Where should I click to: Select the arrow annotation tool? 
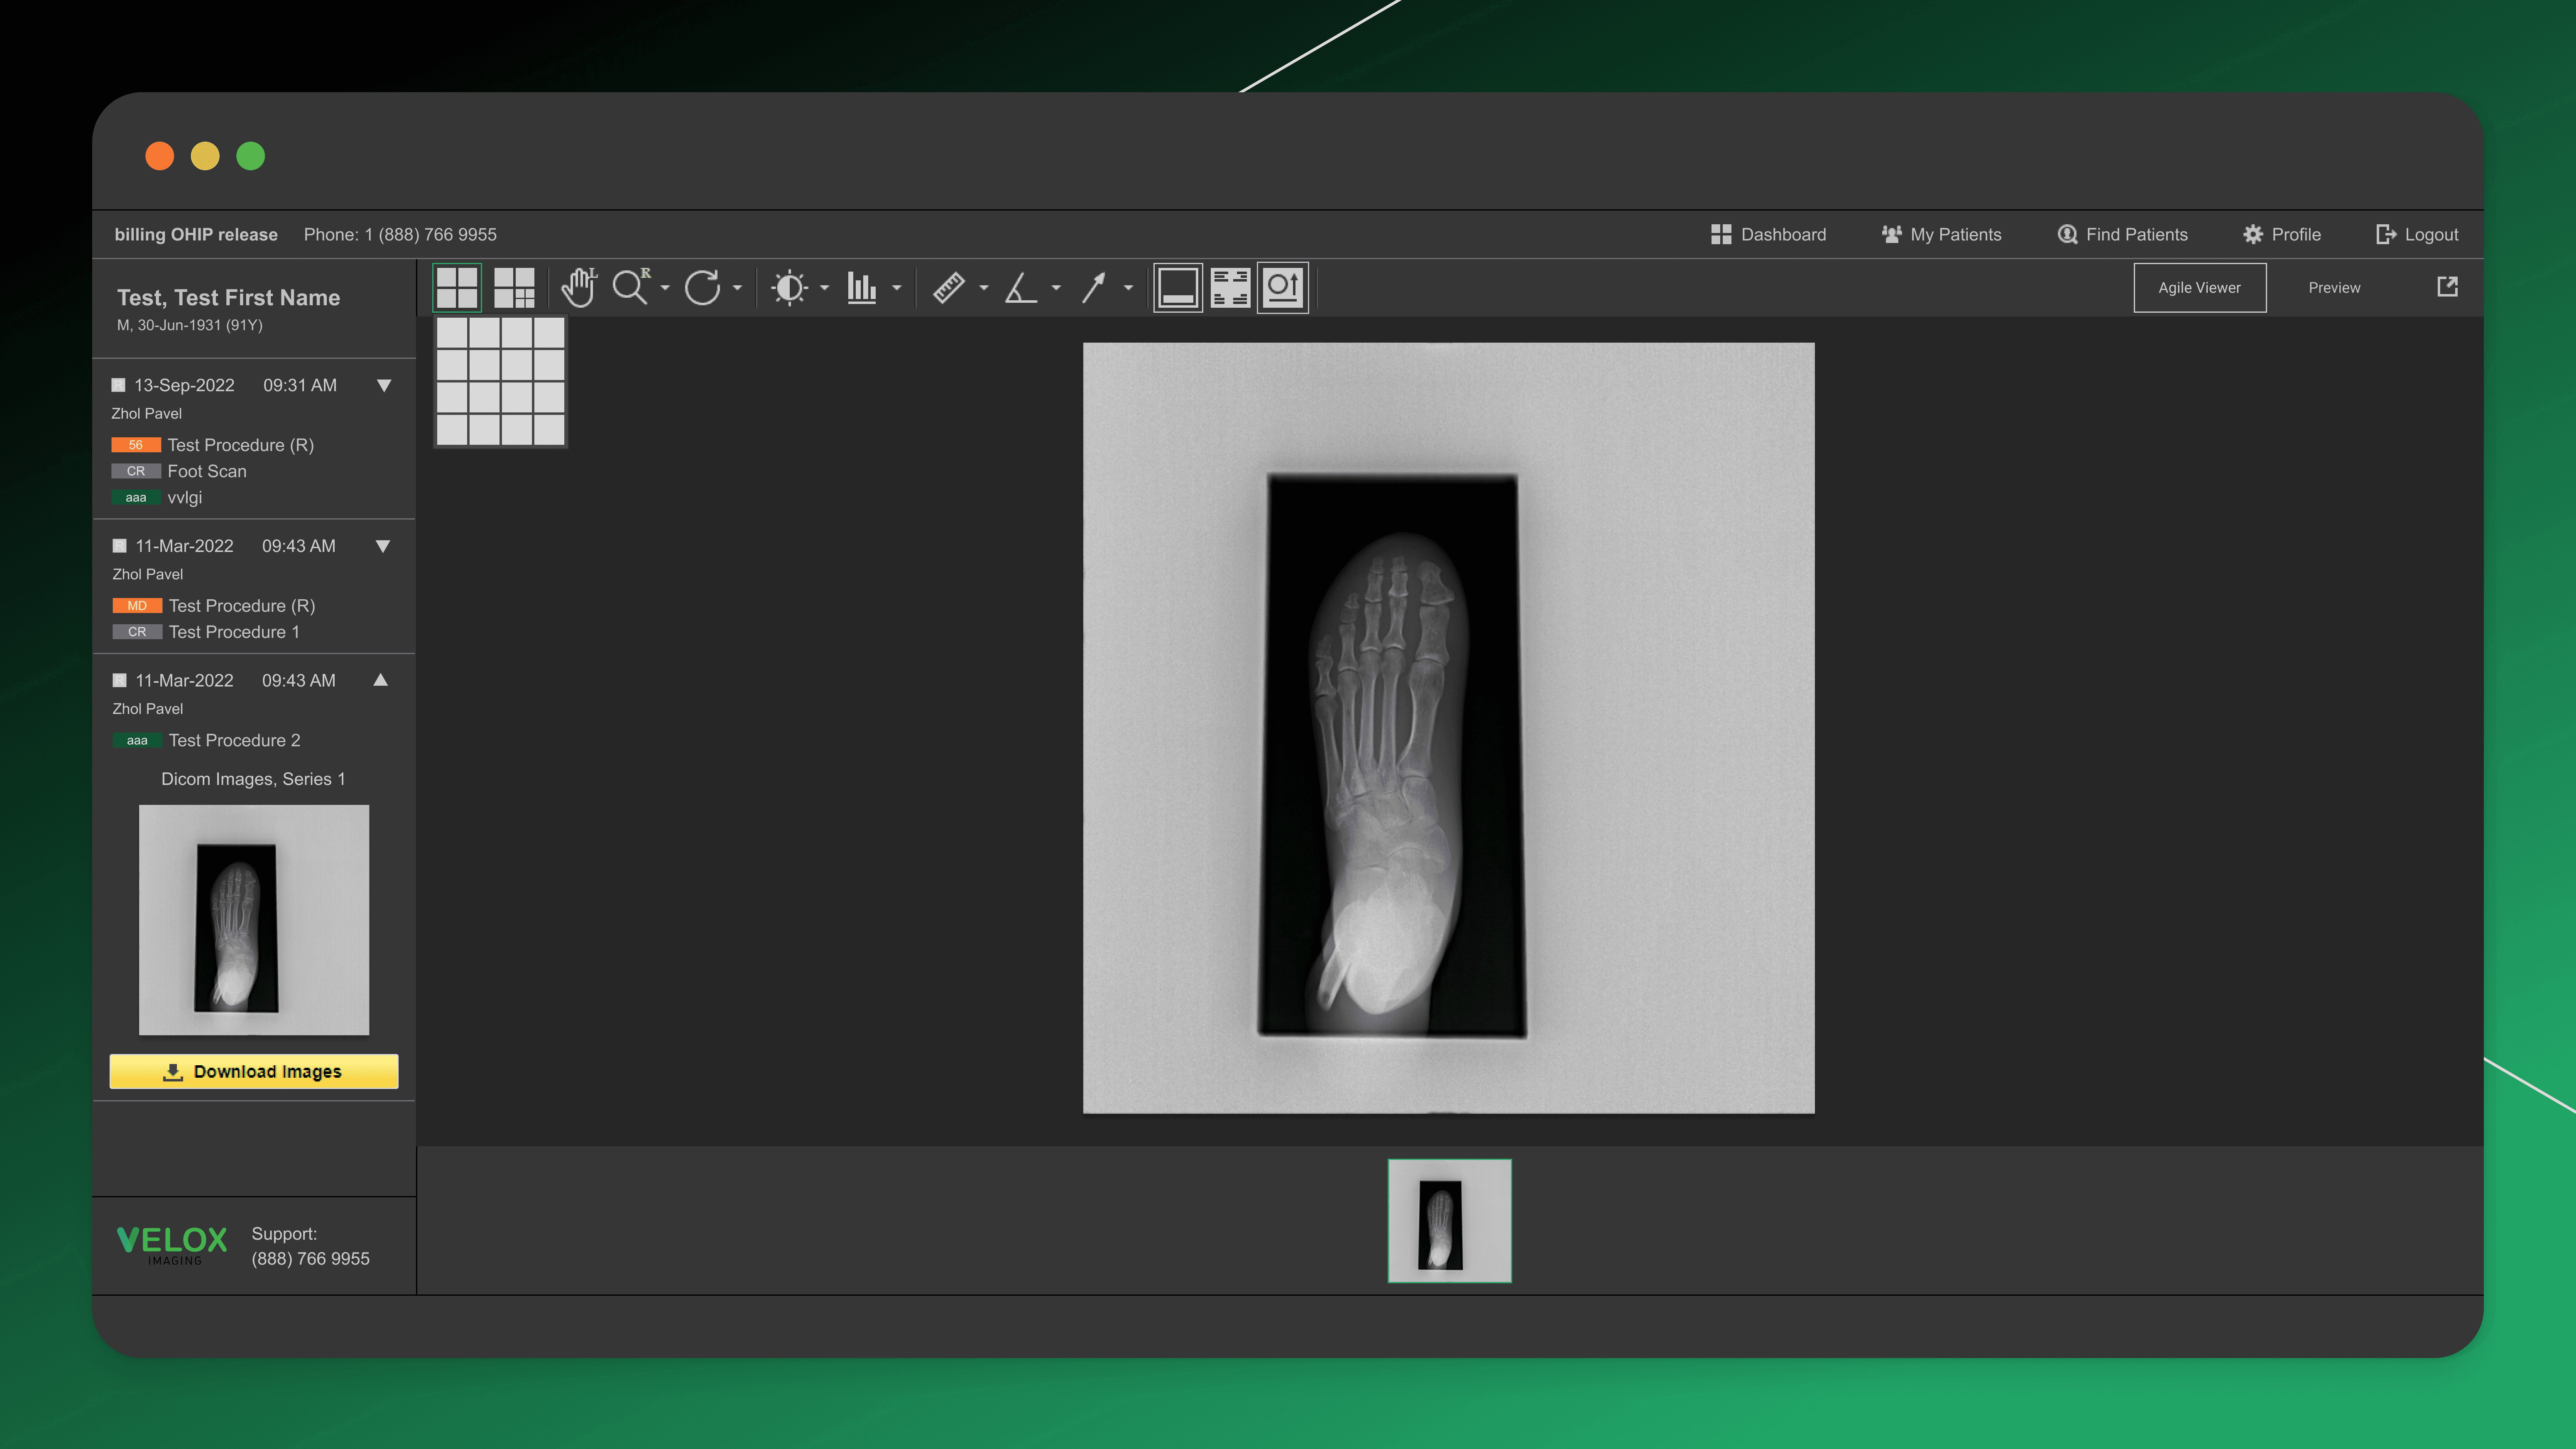pos(1094,288)
